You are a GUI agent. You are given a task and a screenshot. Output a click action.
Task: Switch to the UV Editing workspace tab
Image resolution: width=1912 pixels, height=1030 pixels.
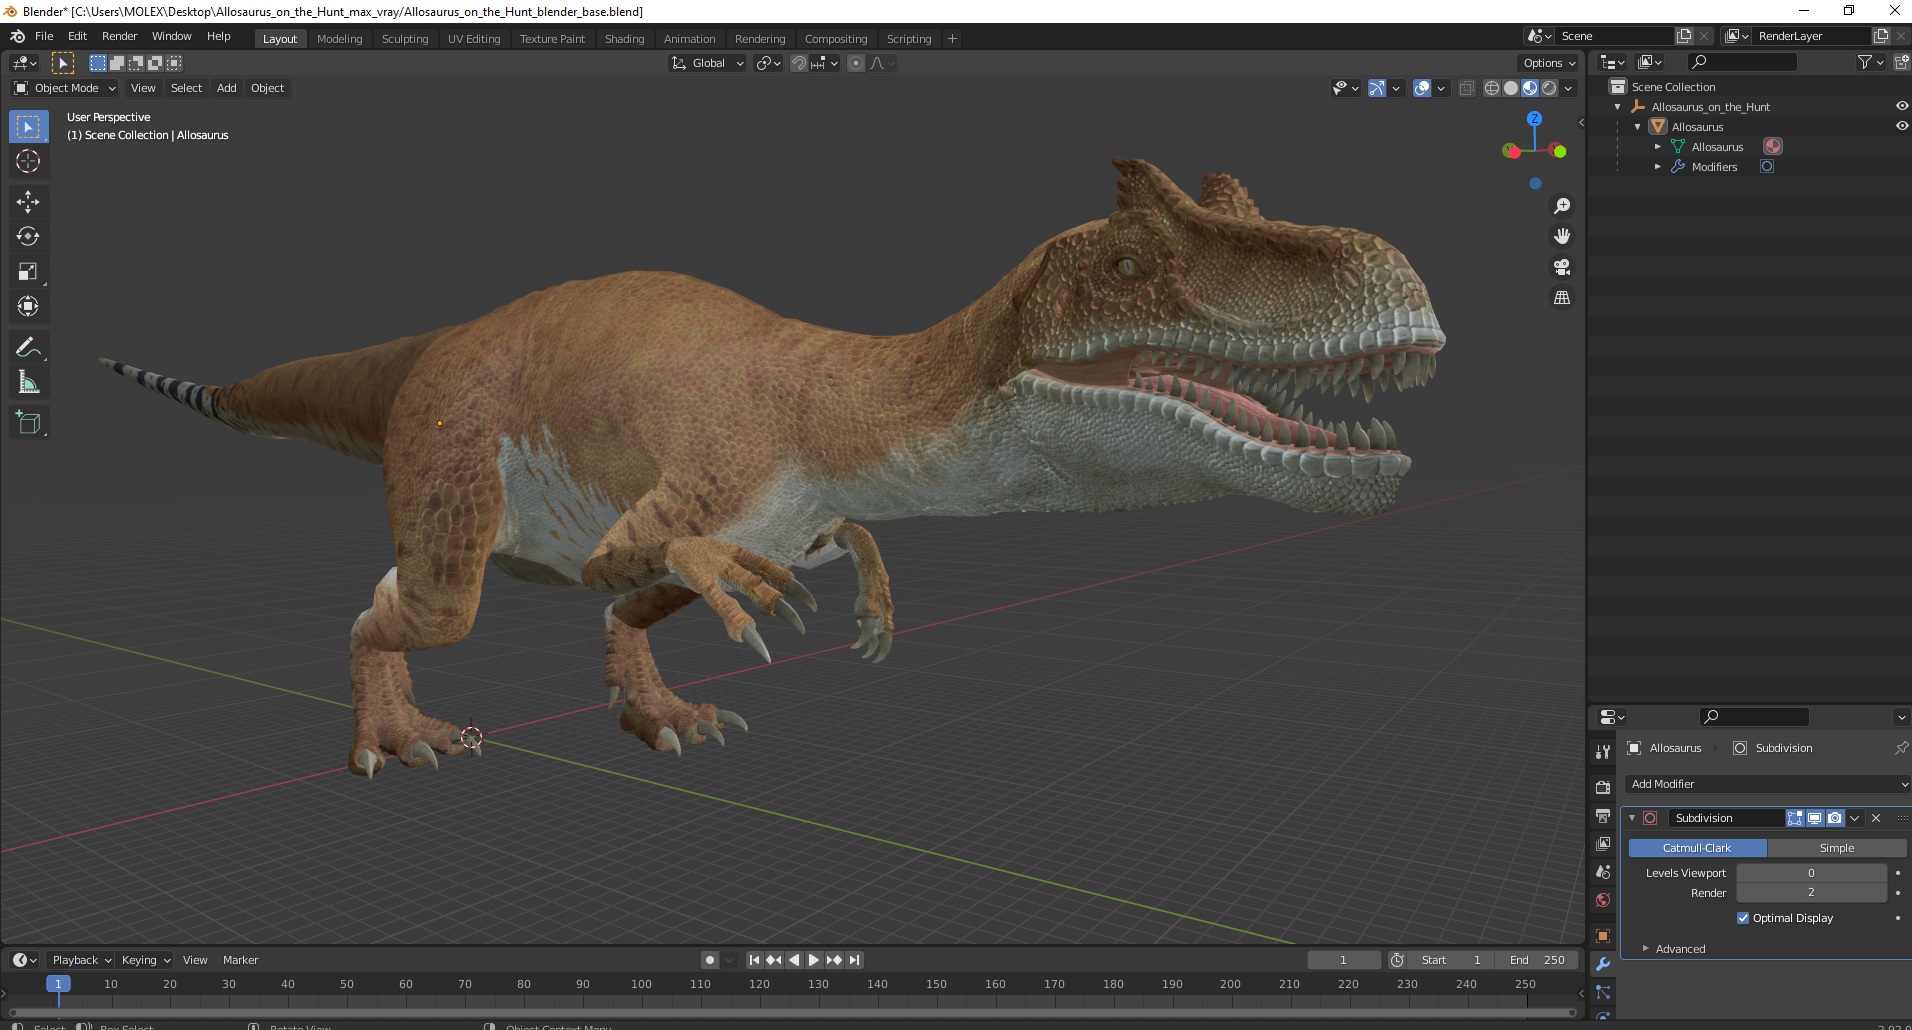pos(474,39)
